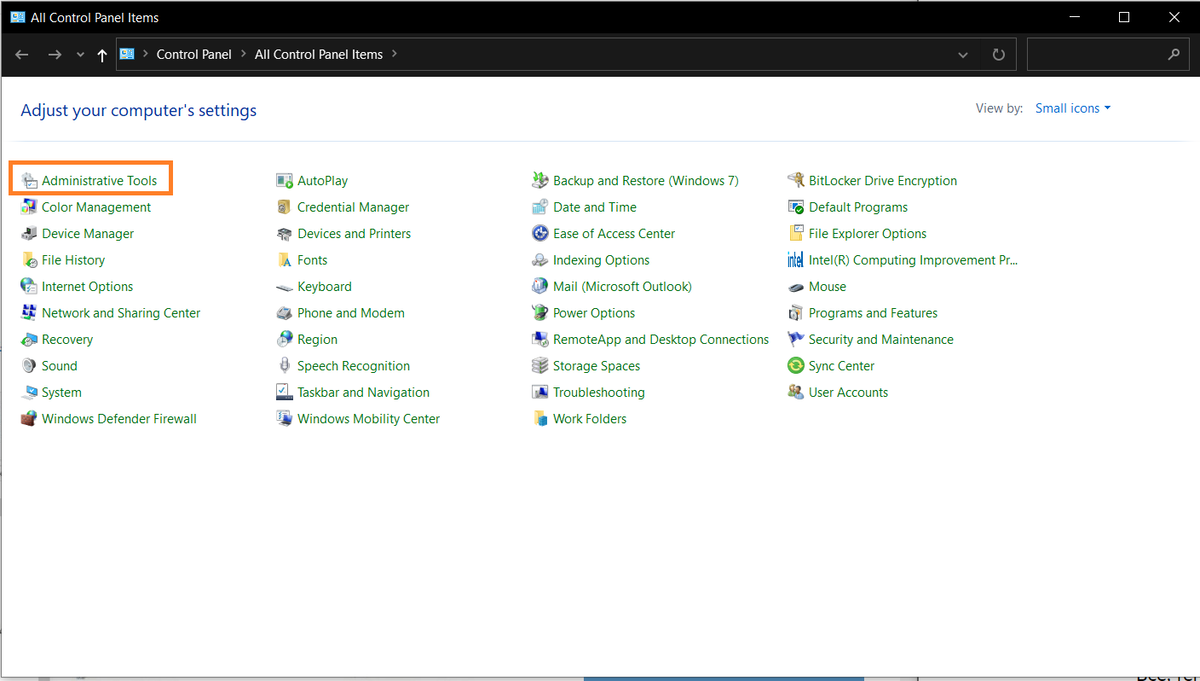Viewport: 1200px width, 681px height.
Task: Click the System icon
Action: coord(29,393)
